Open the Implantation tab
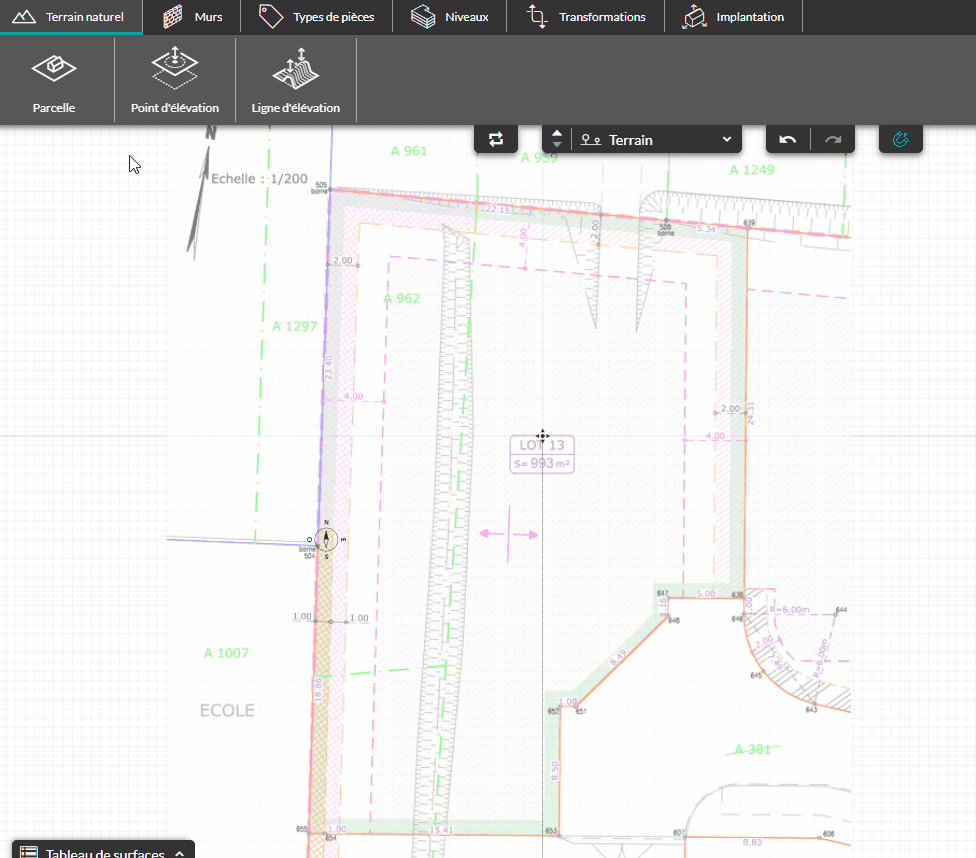The image size is (976, 858). (733, 17)
